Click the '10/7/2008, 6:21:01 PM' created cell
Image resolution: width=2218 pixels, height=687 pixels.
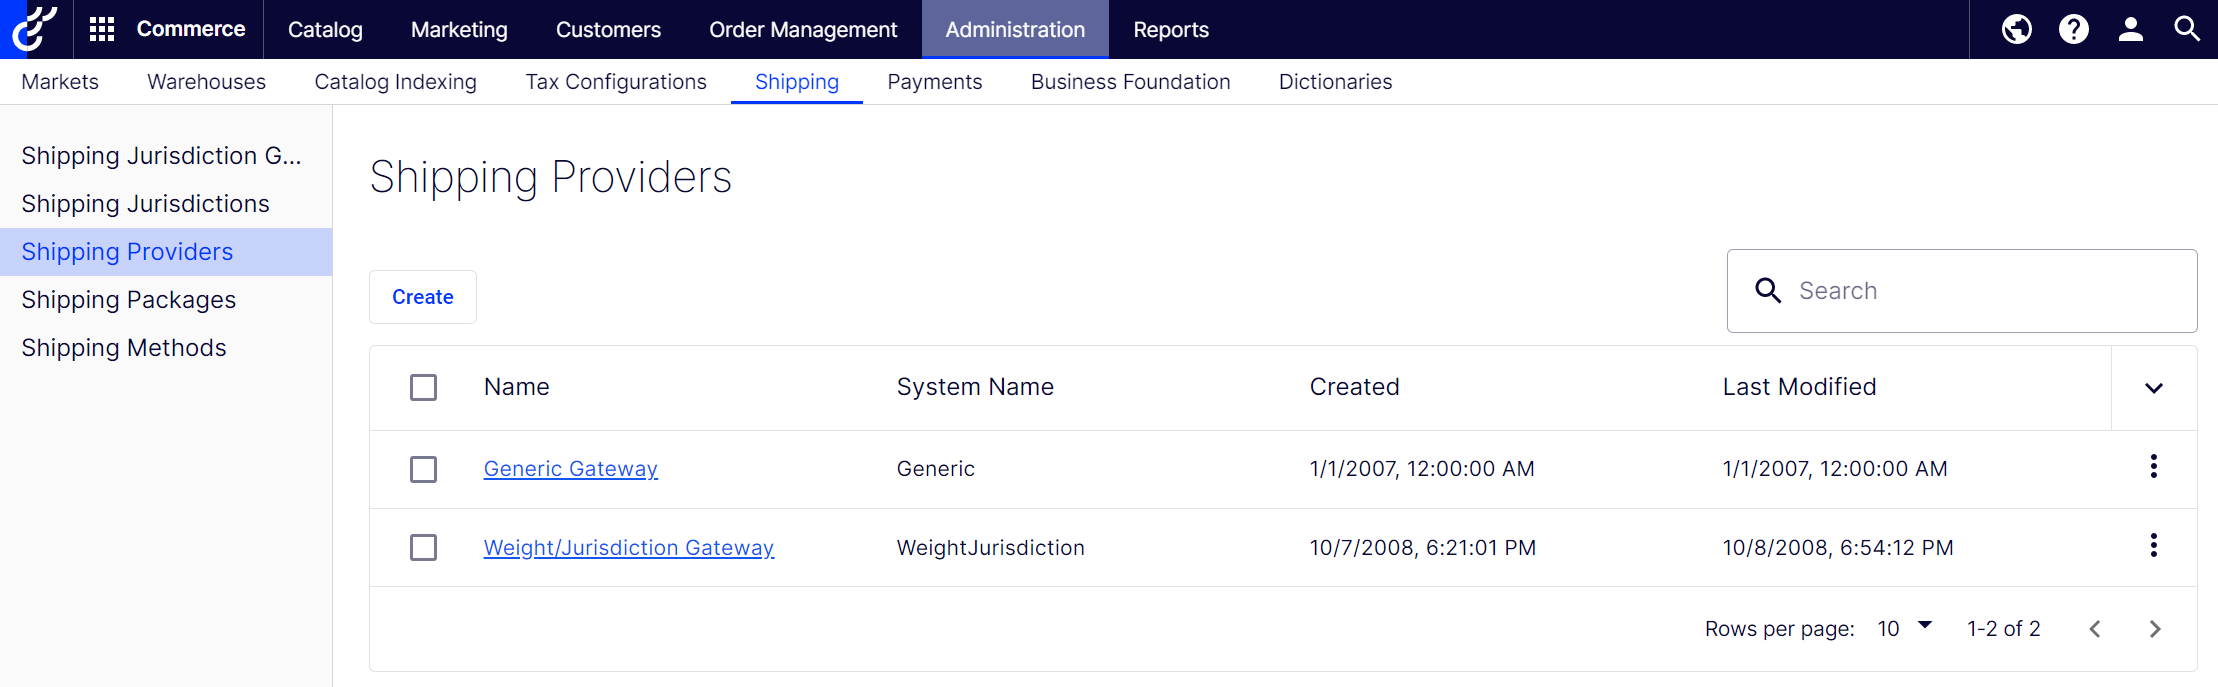coord(1423,548)
